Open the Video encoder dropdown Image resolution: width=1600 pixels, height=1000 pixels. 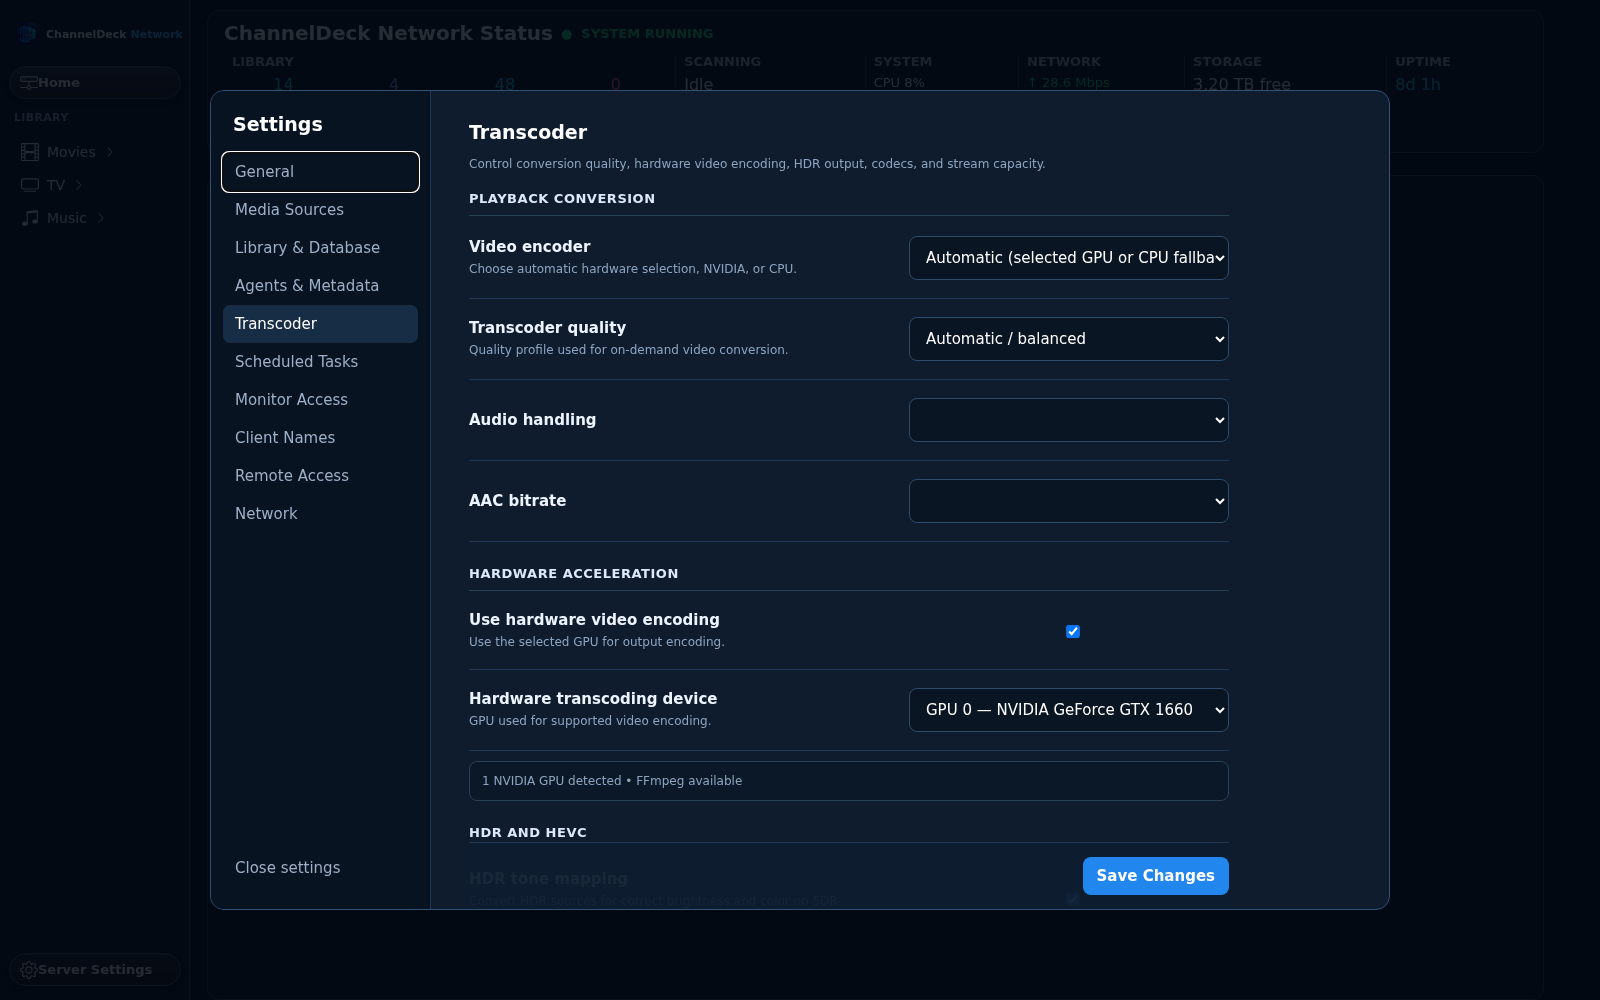click(1069, 258)
